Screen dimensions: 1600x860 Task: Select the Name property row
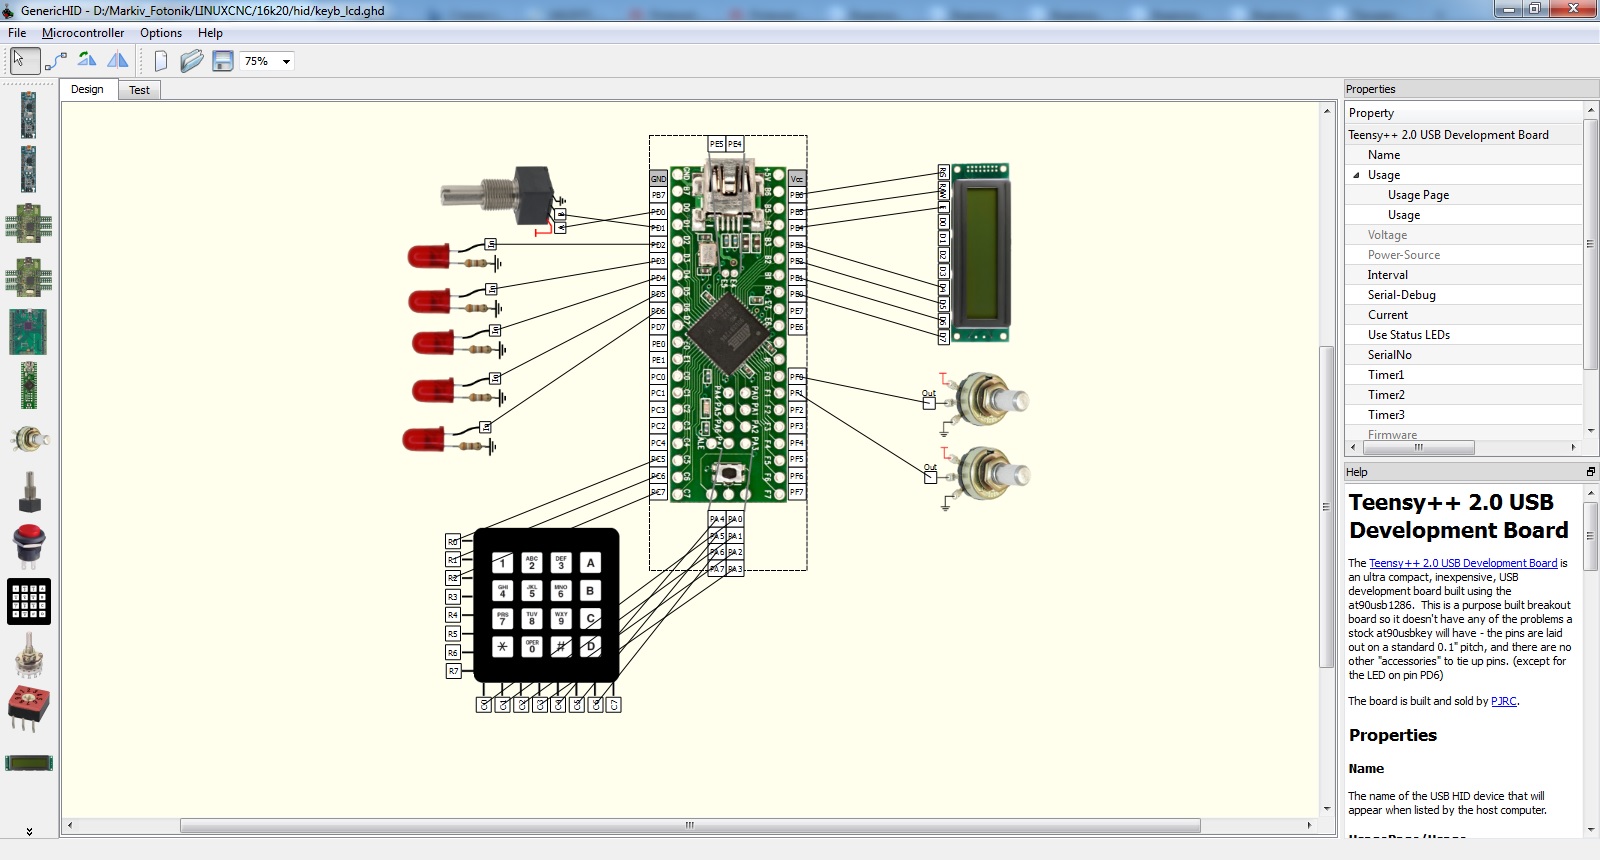1464,155
